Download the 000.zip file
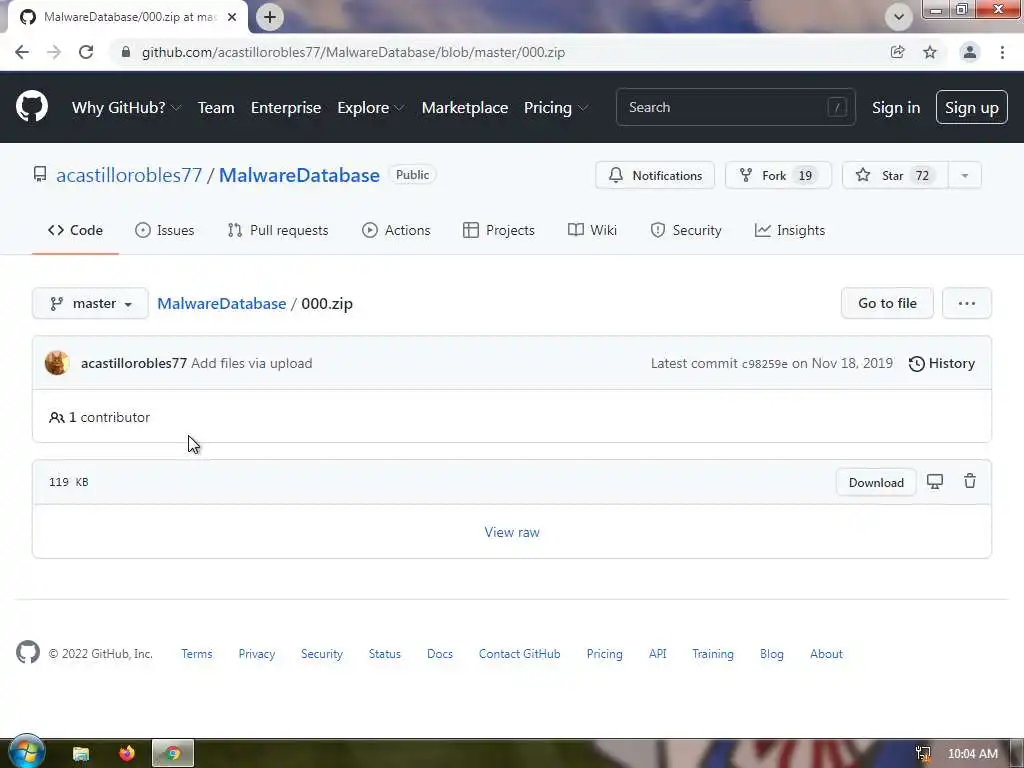Viewport: 1024px width, 768px height. [x=876, y=483]
